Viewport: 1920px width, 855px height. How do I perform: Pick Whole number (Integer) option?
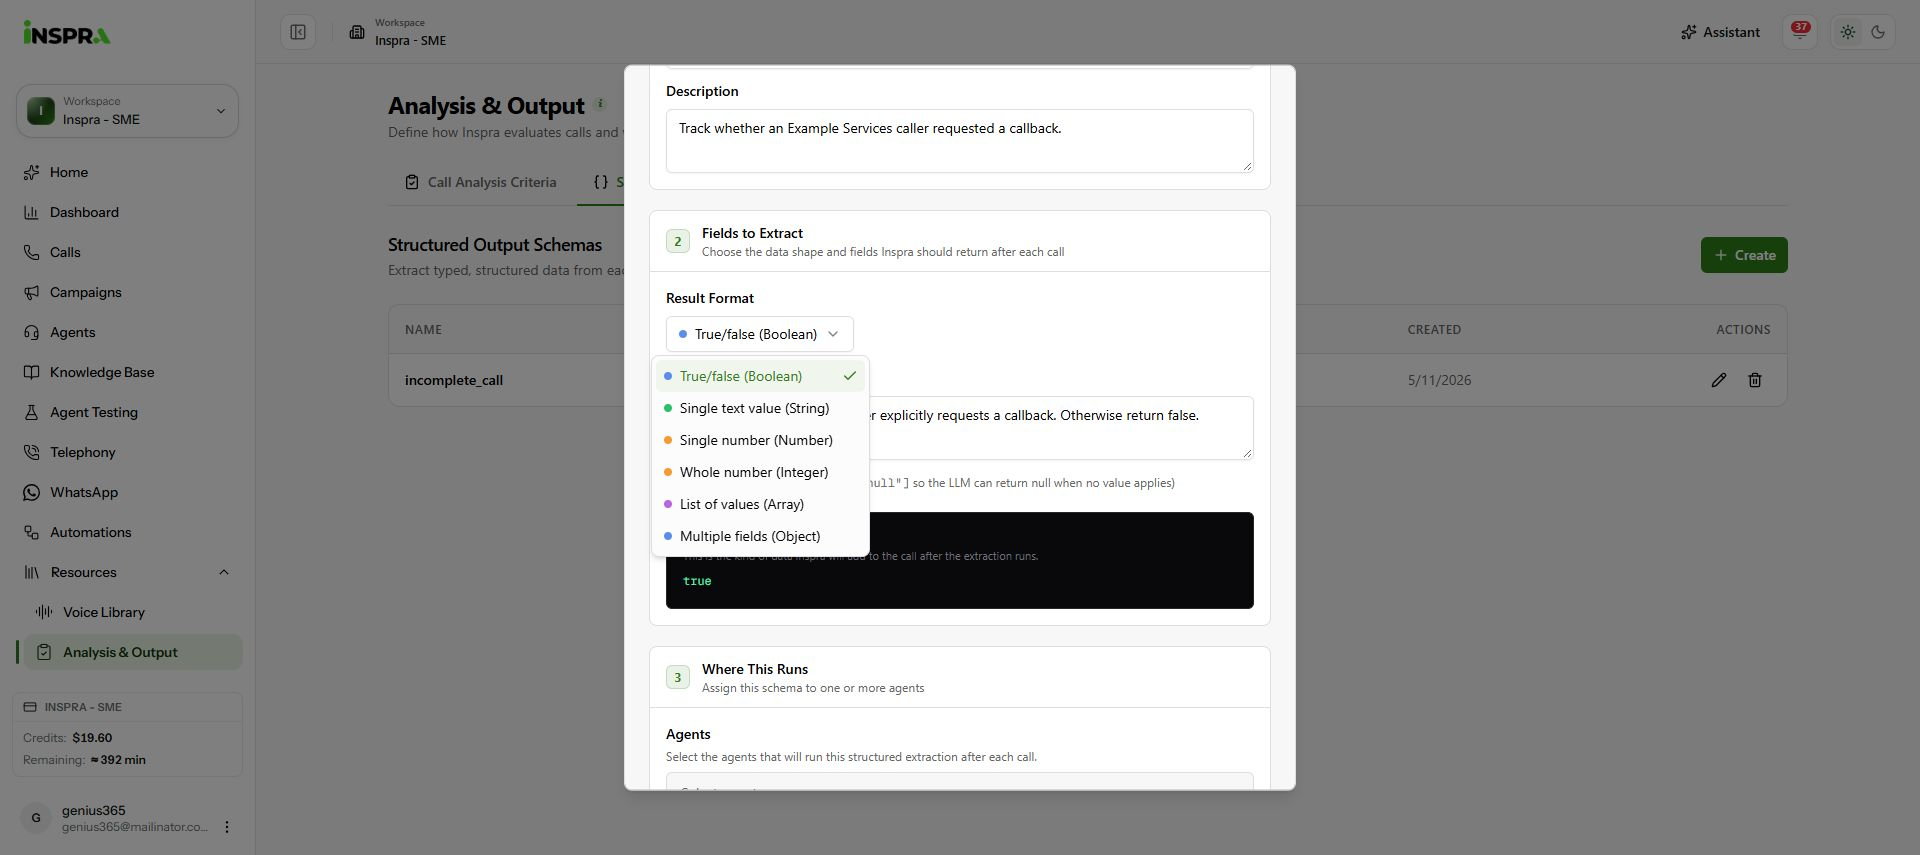pos(760,472)
